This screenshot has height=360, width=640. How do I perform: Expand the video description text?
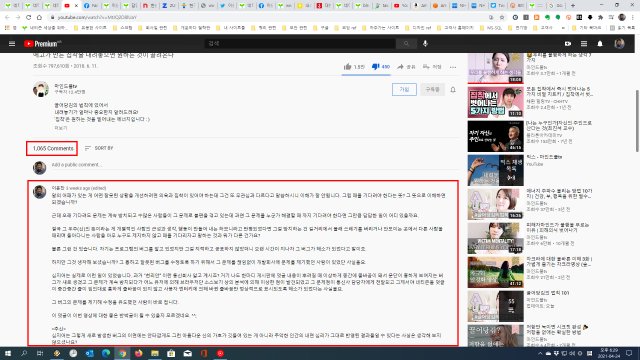[61, 128]
